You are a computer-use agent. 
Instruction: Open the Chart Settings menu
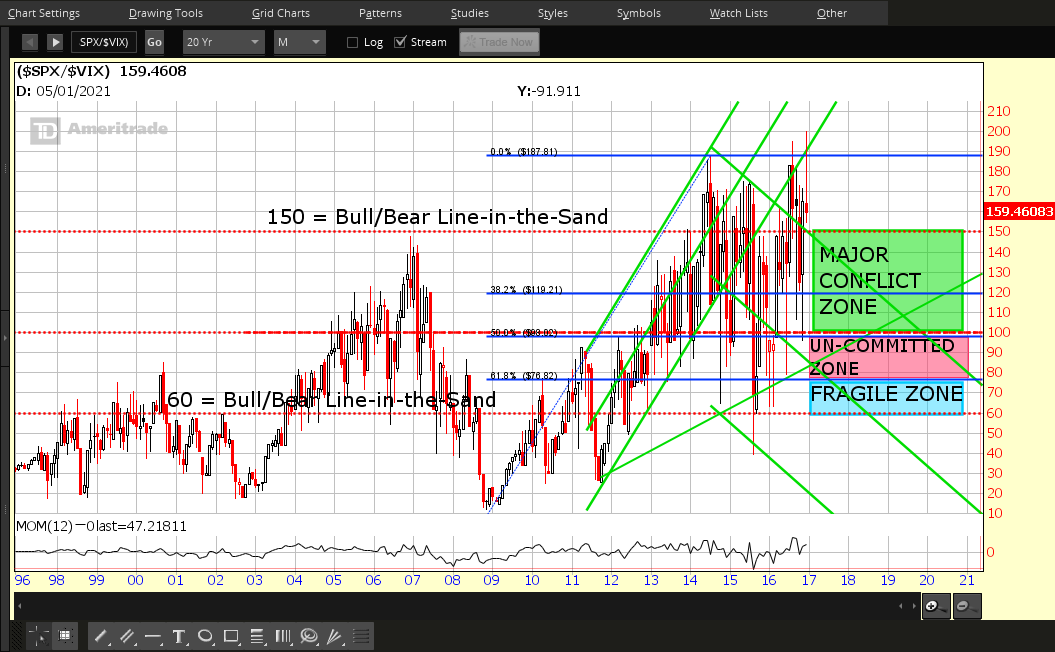click(x=44, y=13)
